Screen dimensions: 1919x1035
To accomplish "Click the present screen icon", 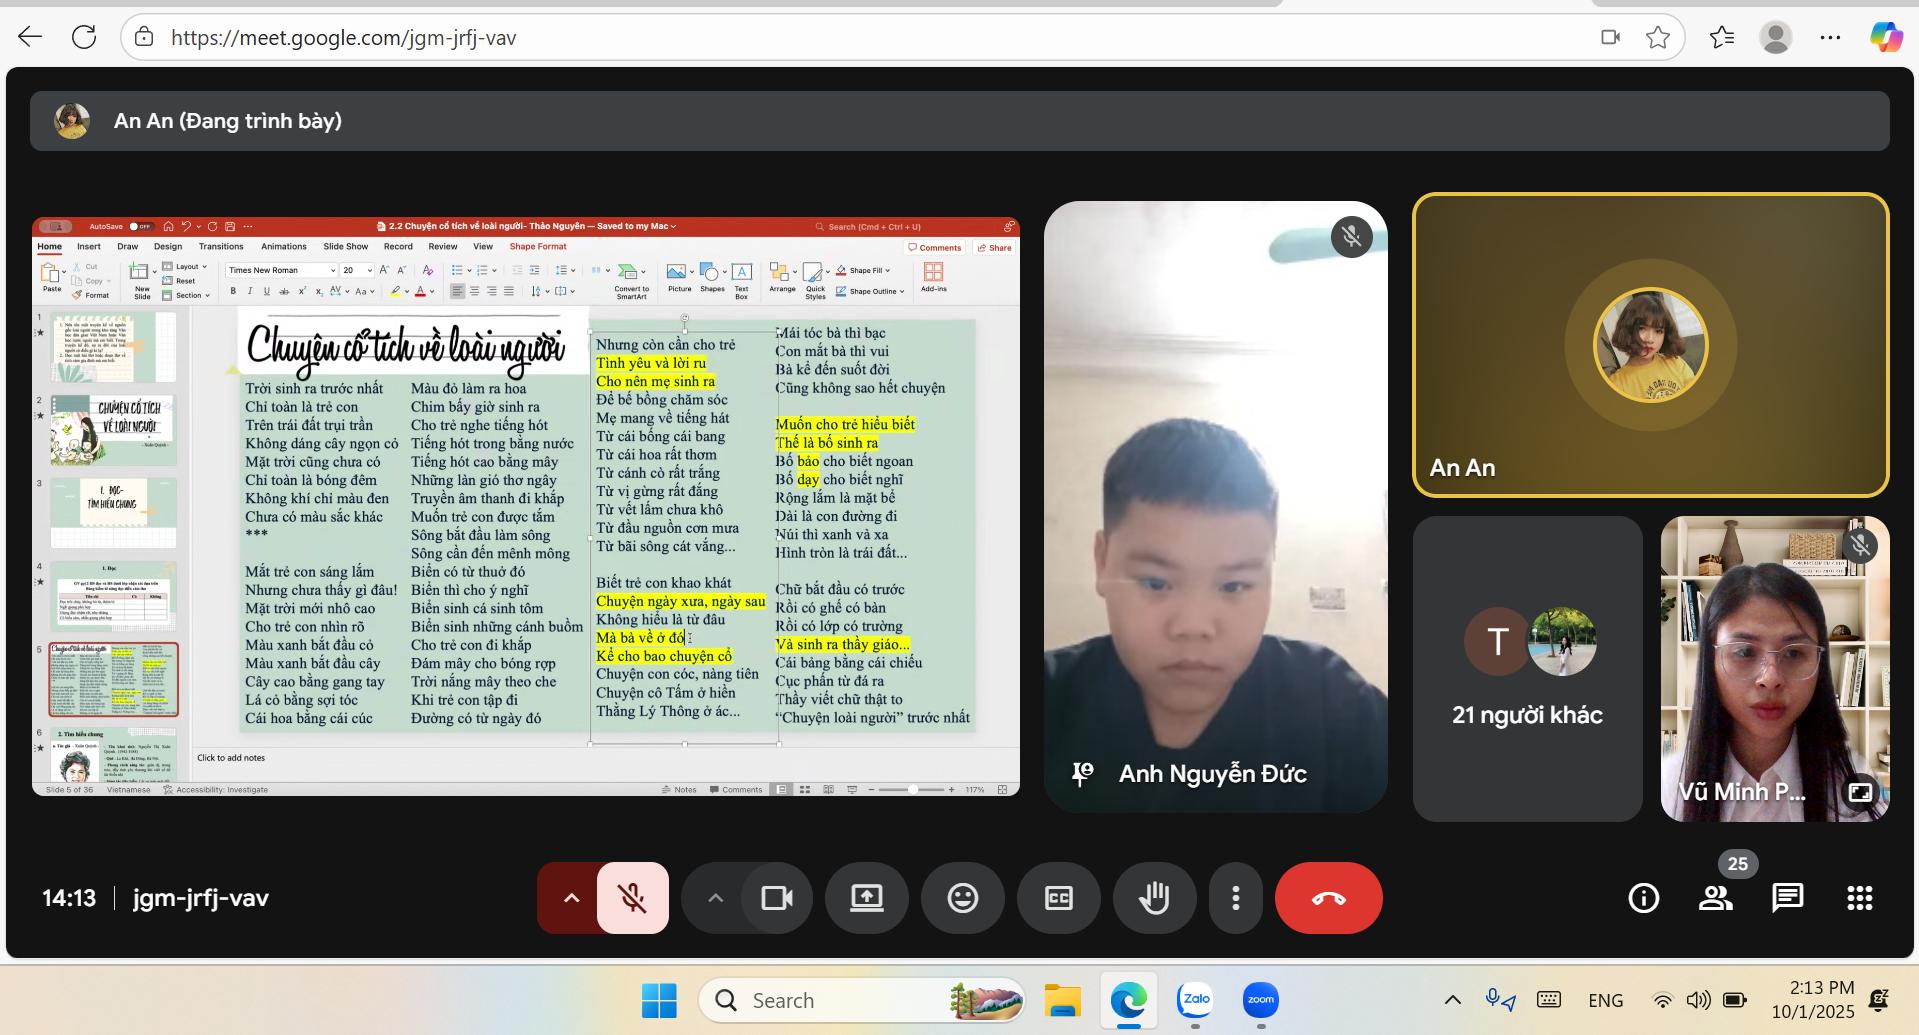I will tap(866, 898).
